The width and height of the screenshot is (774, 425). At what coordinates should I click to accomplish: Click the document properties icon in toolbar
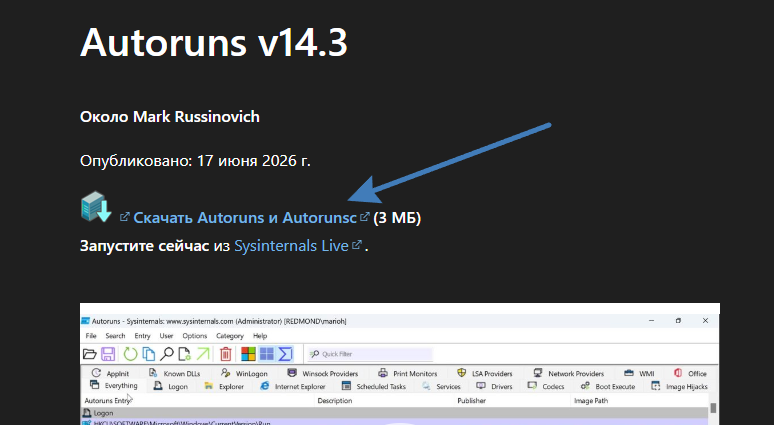click(185, 354)
